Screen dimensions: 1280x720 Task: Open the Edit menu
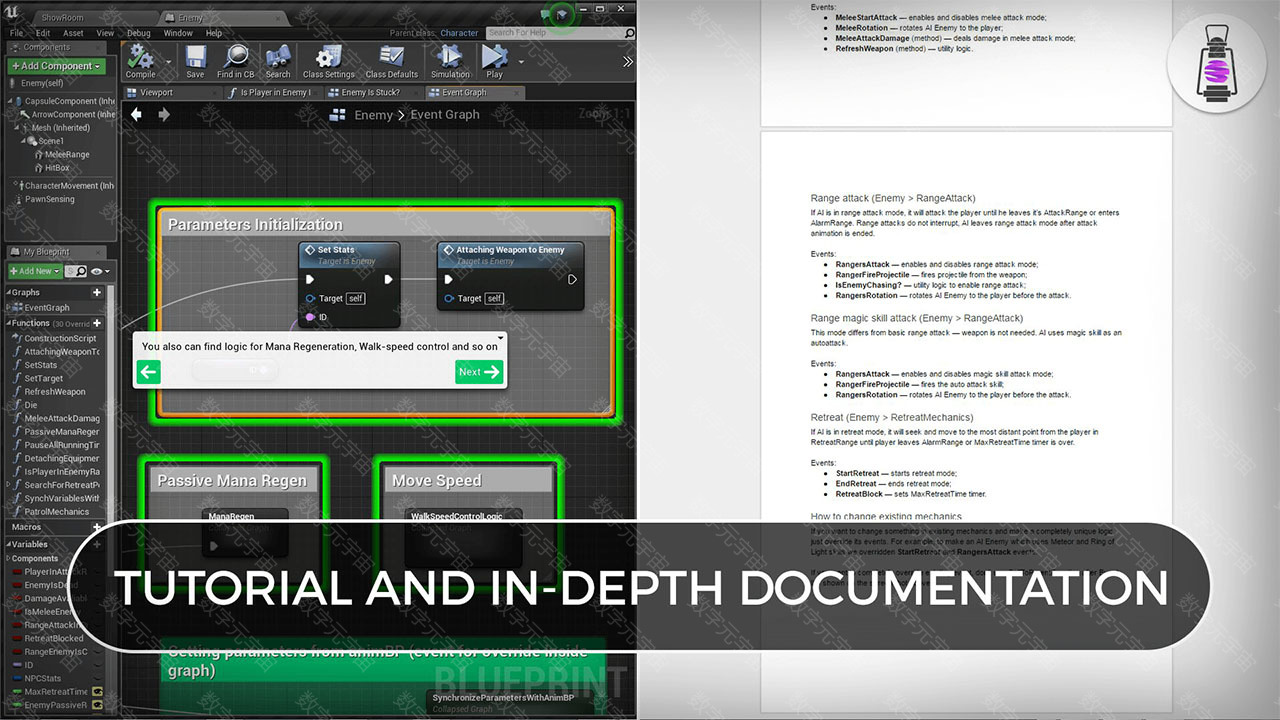point(44,33)
